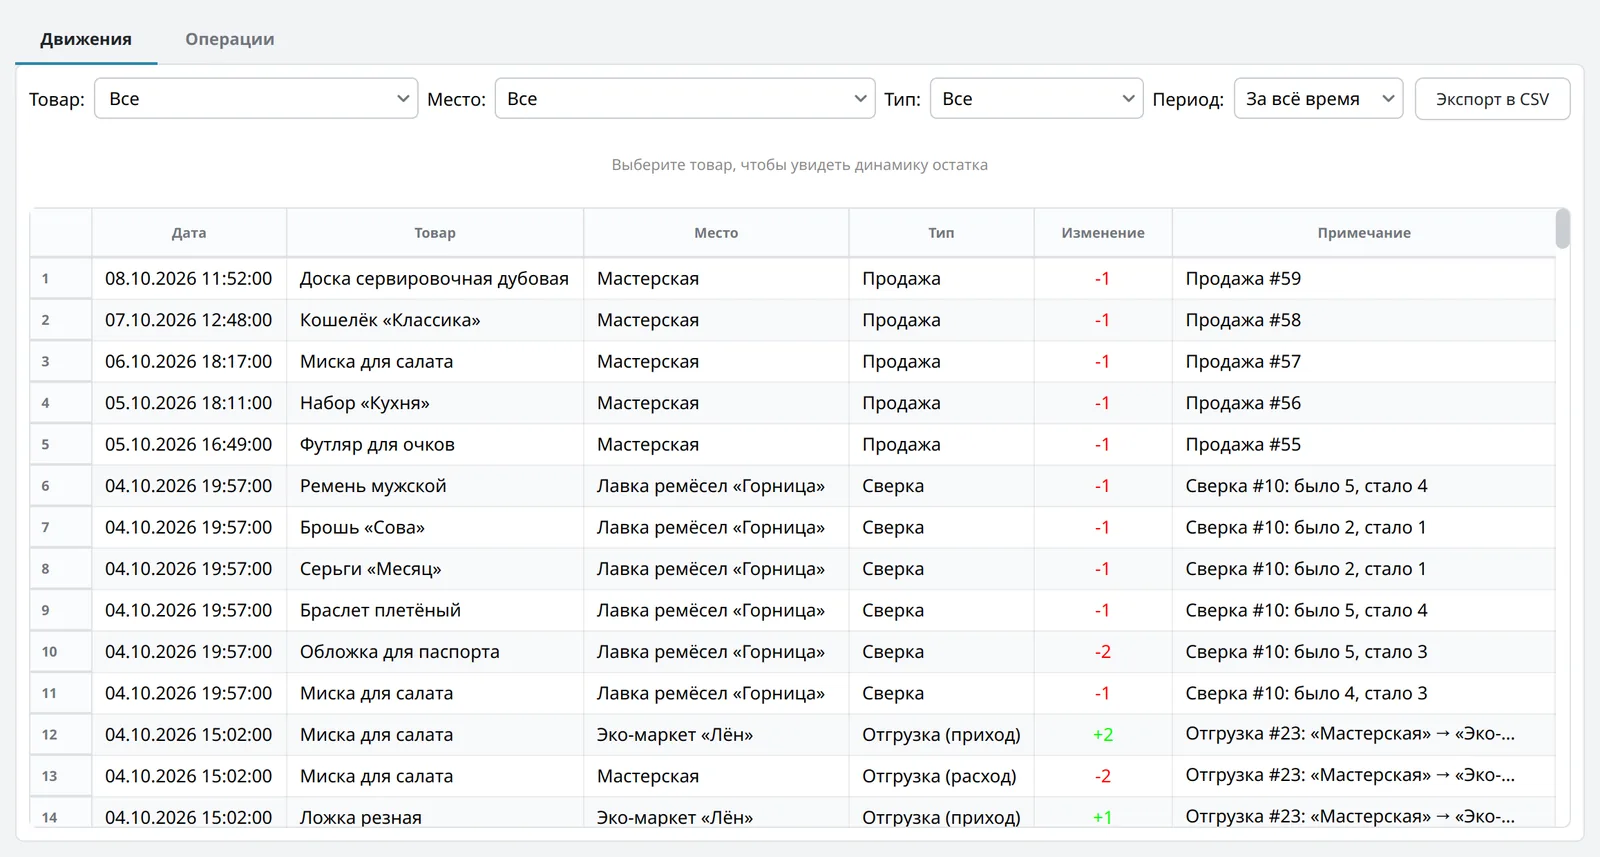
Task: Click the date 05.10.2026 16:49:00
Action: [x=189, y=445]
